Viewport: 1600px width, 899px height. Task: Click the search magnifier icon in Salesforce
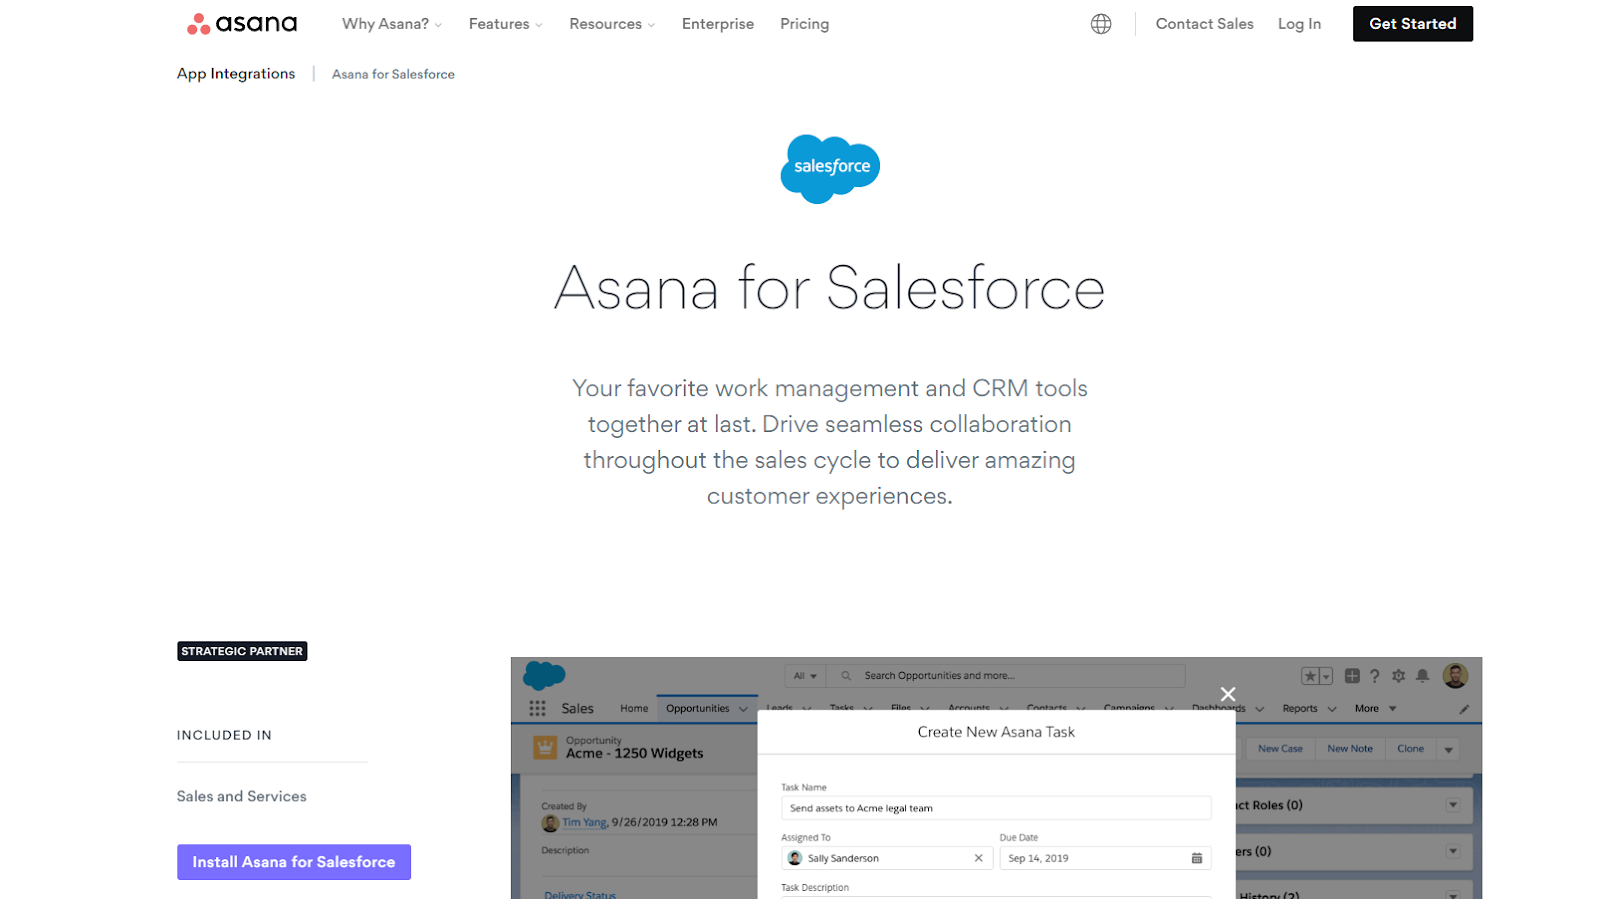(x=846, y=676)
